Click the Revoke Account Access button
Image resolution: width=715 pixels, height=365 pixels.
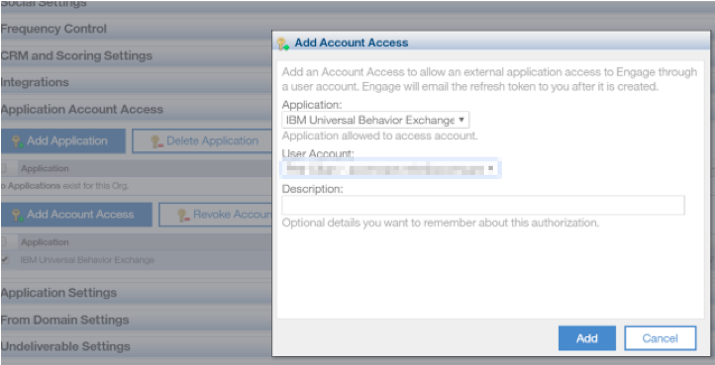[215, 214]
